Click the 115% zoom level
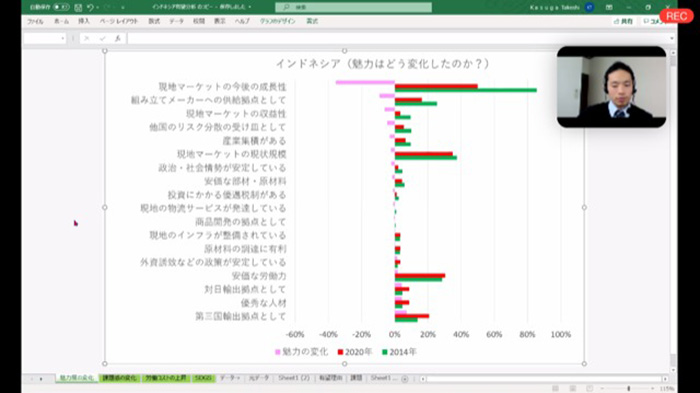700x393 pixels. [x=667, y=389]
